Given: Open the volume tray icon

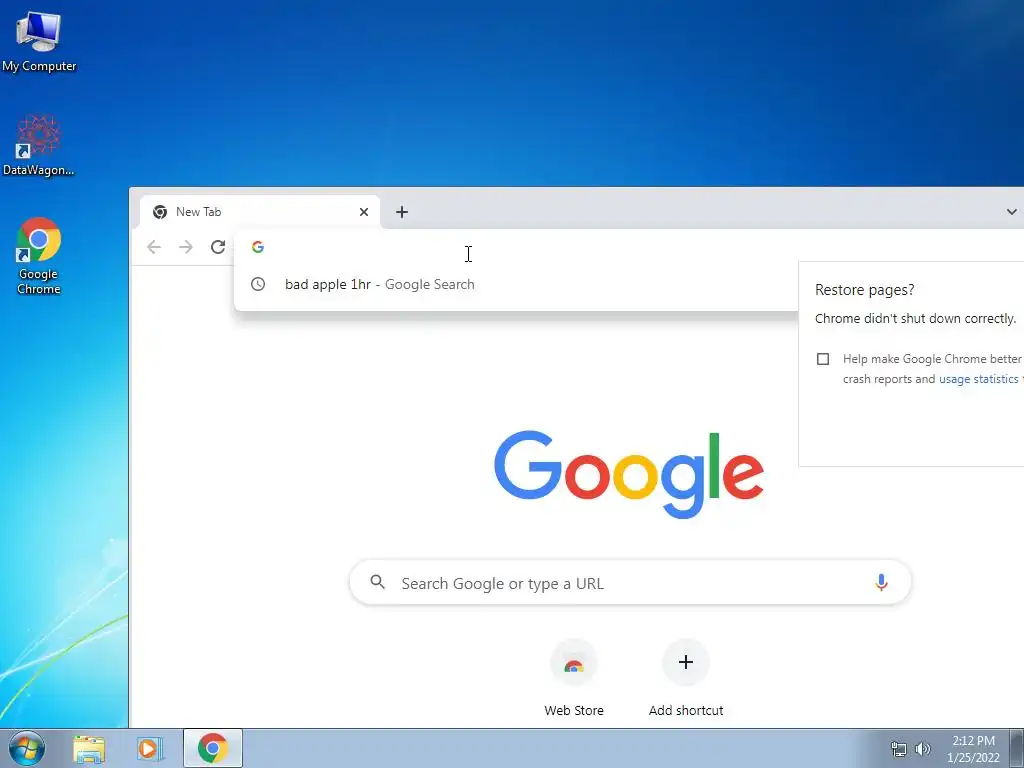Looking at the screenshot, I should [923, 749].
